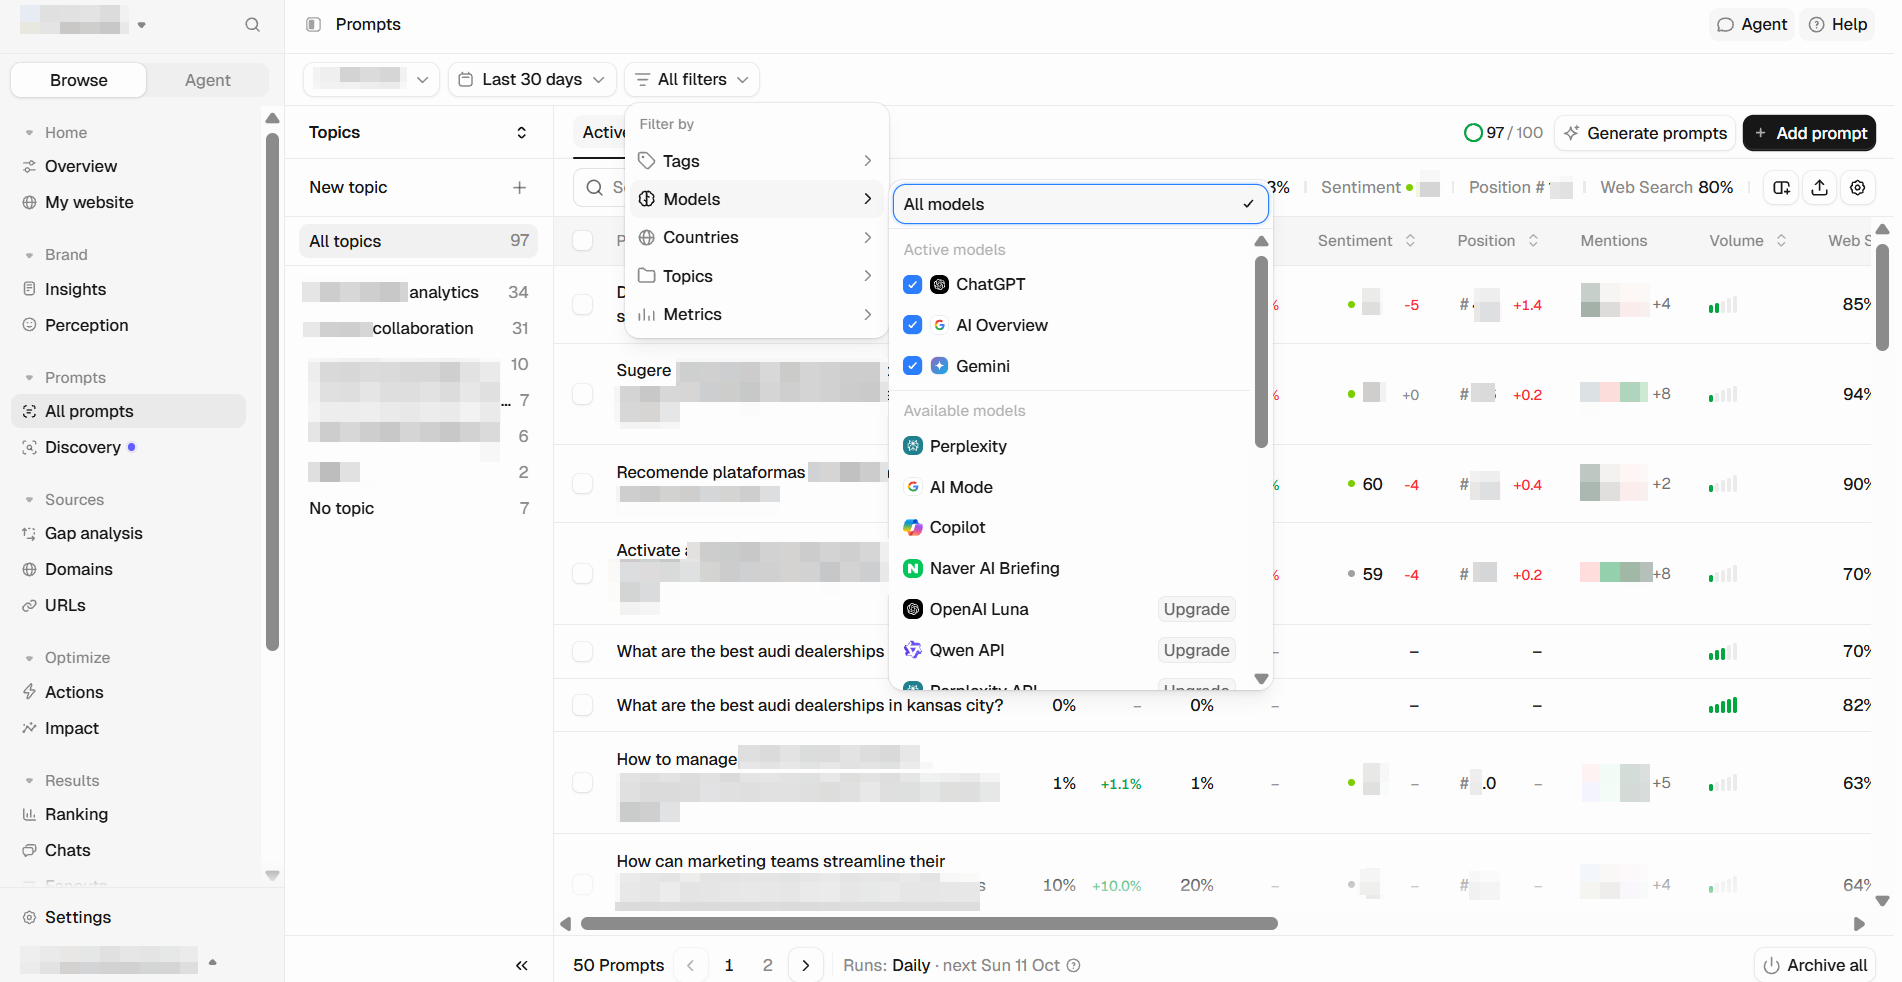Choose Metrics in the Filter by menu
Screen dimensions: 1902x982
tap(756, 315)
